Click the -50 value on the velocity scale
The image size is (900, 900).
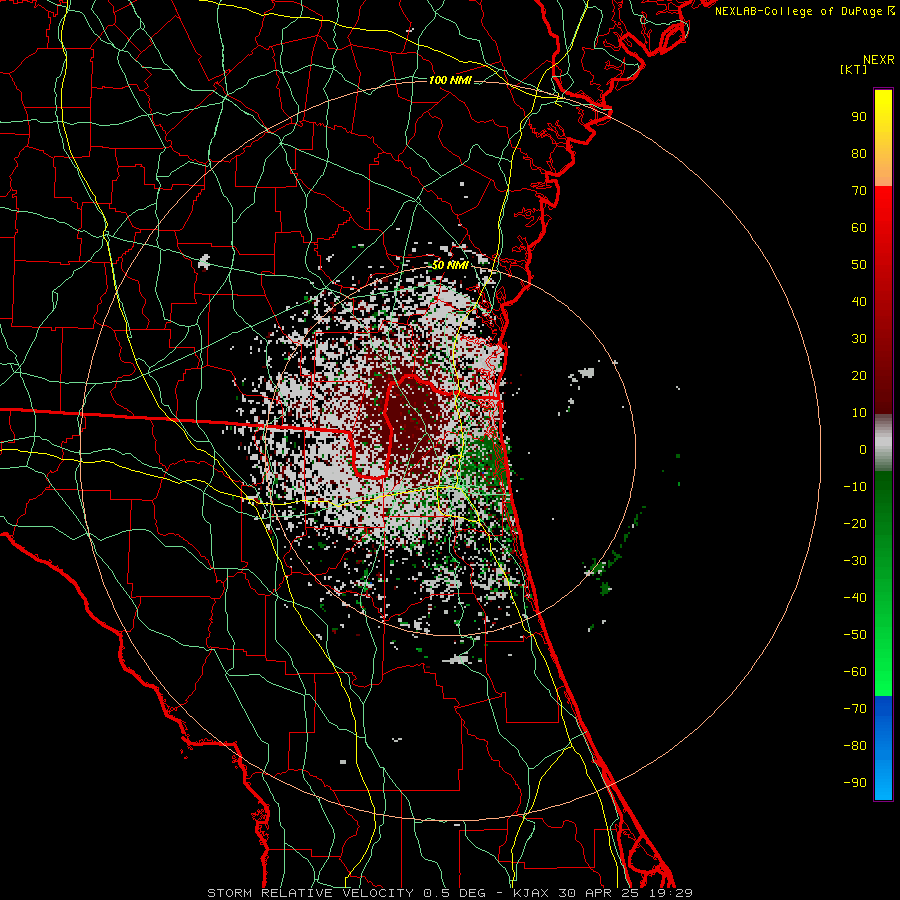855,635
